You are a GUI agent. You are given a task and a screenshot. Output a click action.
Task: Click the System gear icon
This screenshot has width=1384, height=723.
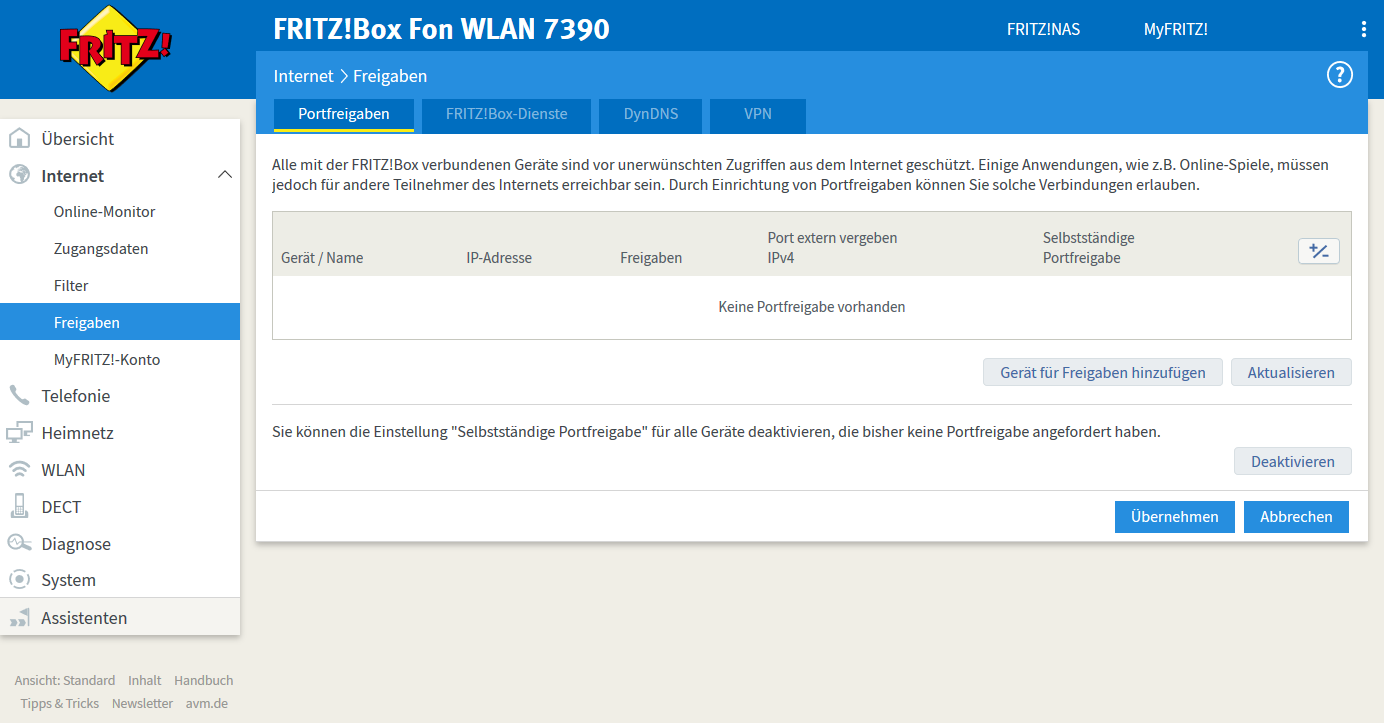coord(19,579)
